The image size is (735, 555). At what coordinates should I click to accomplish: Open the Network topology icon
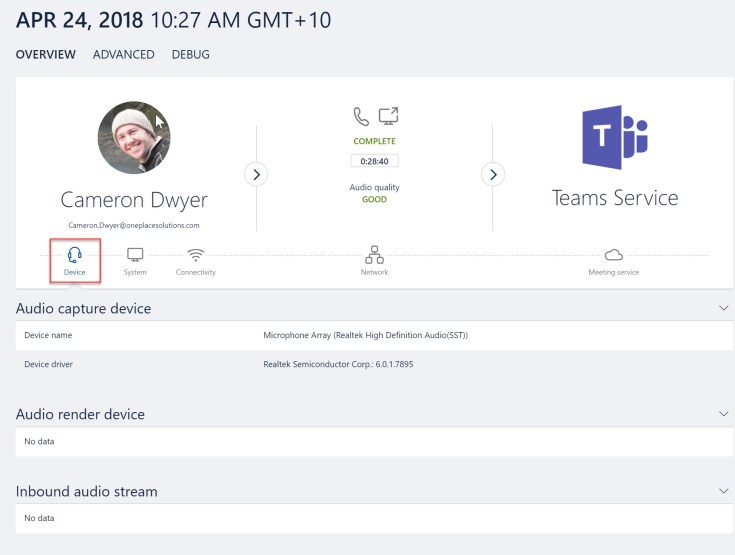(x=374, y=255)
